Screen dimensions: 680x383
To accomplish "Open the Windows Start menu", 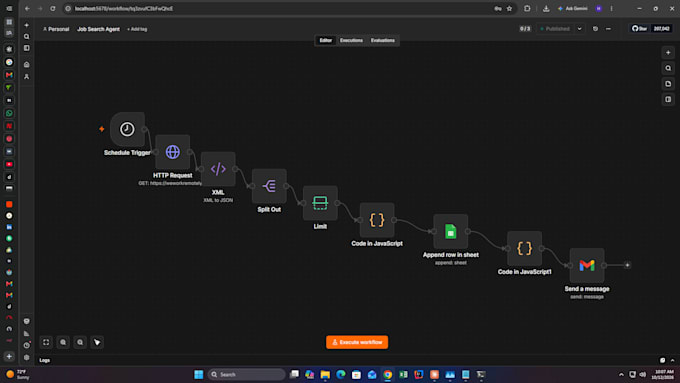I will 199,374.
